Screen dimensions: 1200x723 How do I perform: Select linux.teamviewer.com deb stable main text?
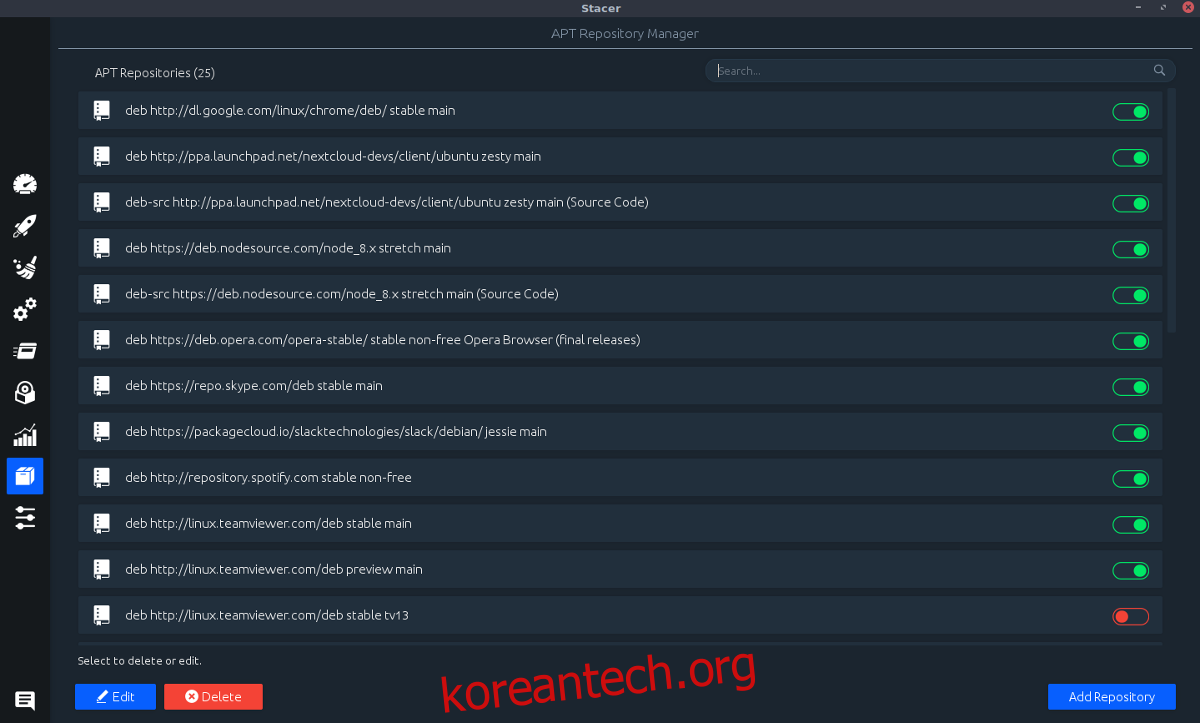(268, 524)
